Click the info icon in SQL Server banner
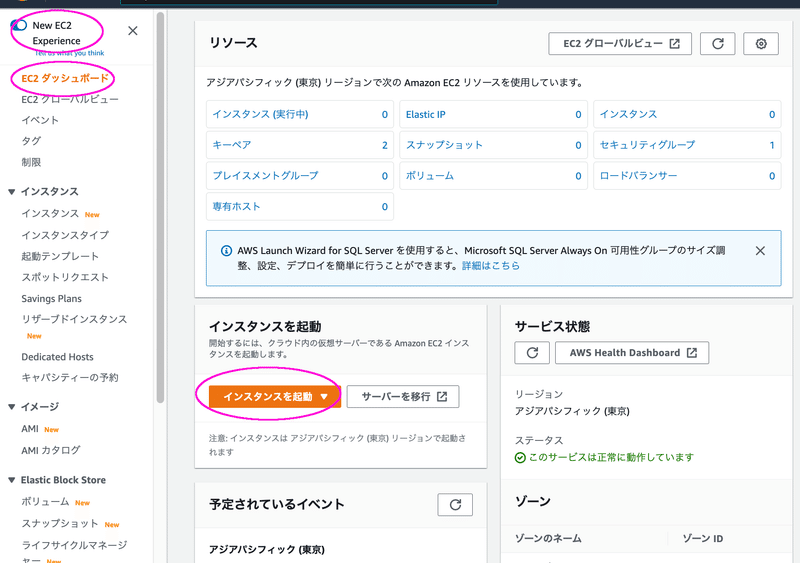Screen dimensions: 800x563 click(x=226, y=251)
